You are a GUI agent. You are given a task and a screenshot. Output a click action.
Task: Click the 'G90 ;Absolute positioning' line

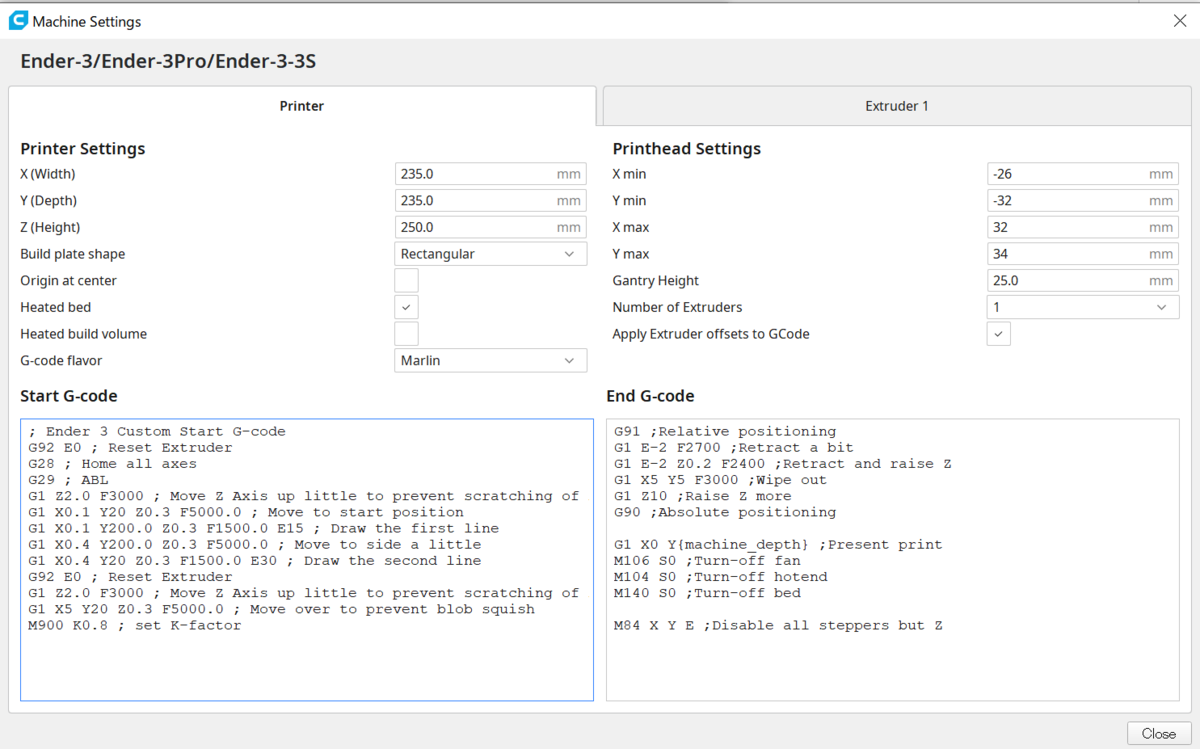pyautogui.click(x=725, y=512)
